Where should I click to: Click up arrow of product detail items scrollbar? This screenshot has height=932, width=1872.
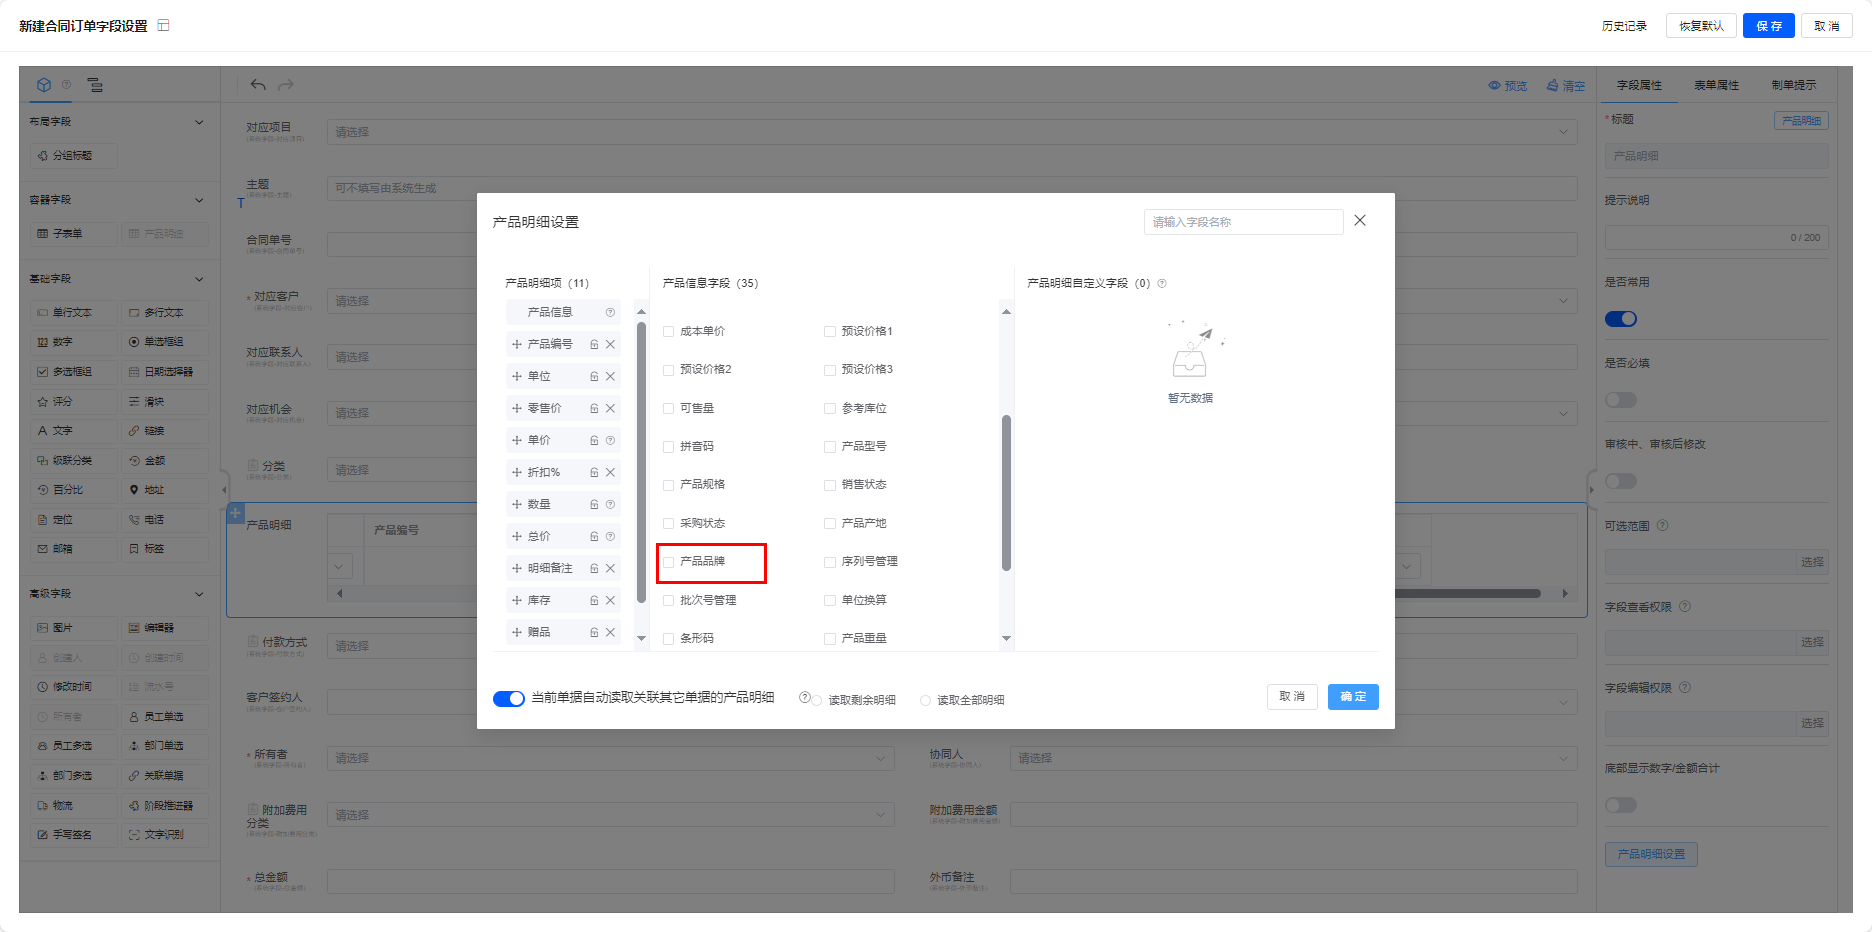(x=641, y=312)
